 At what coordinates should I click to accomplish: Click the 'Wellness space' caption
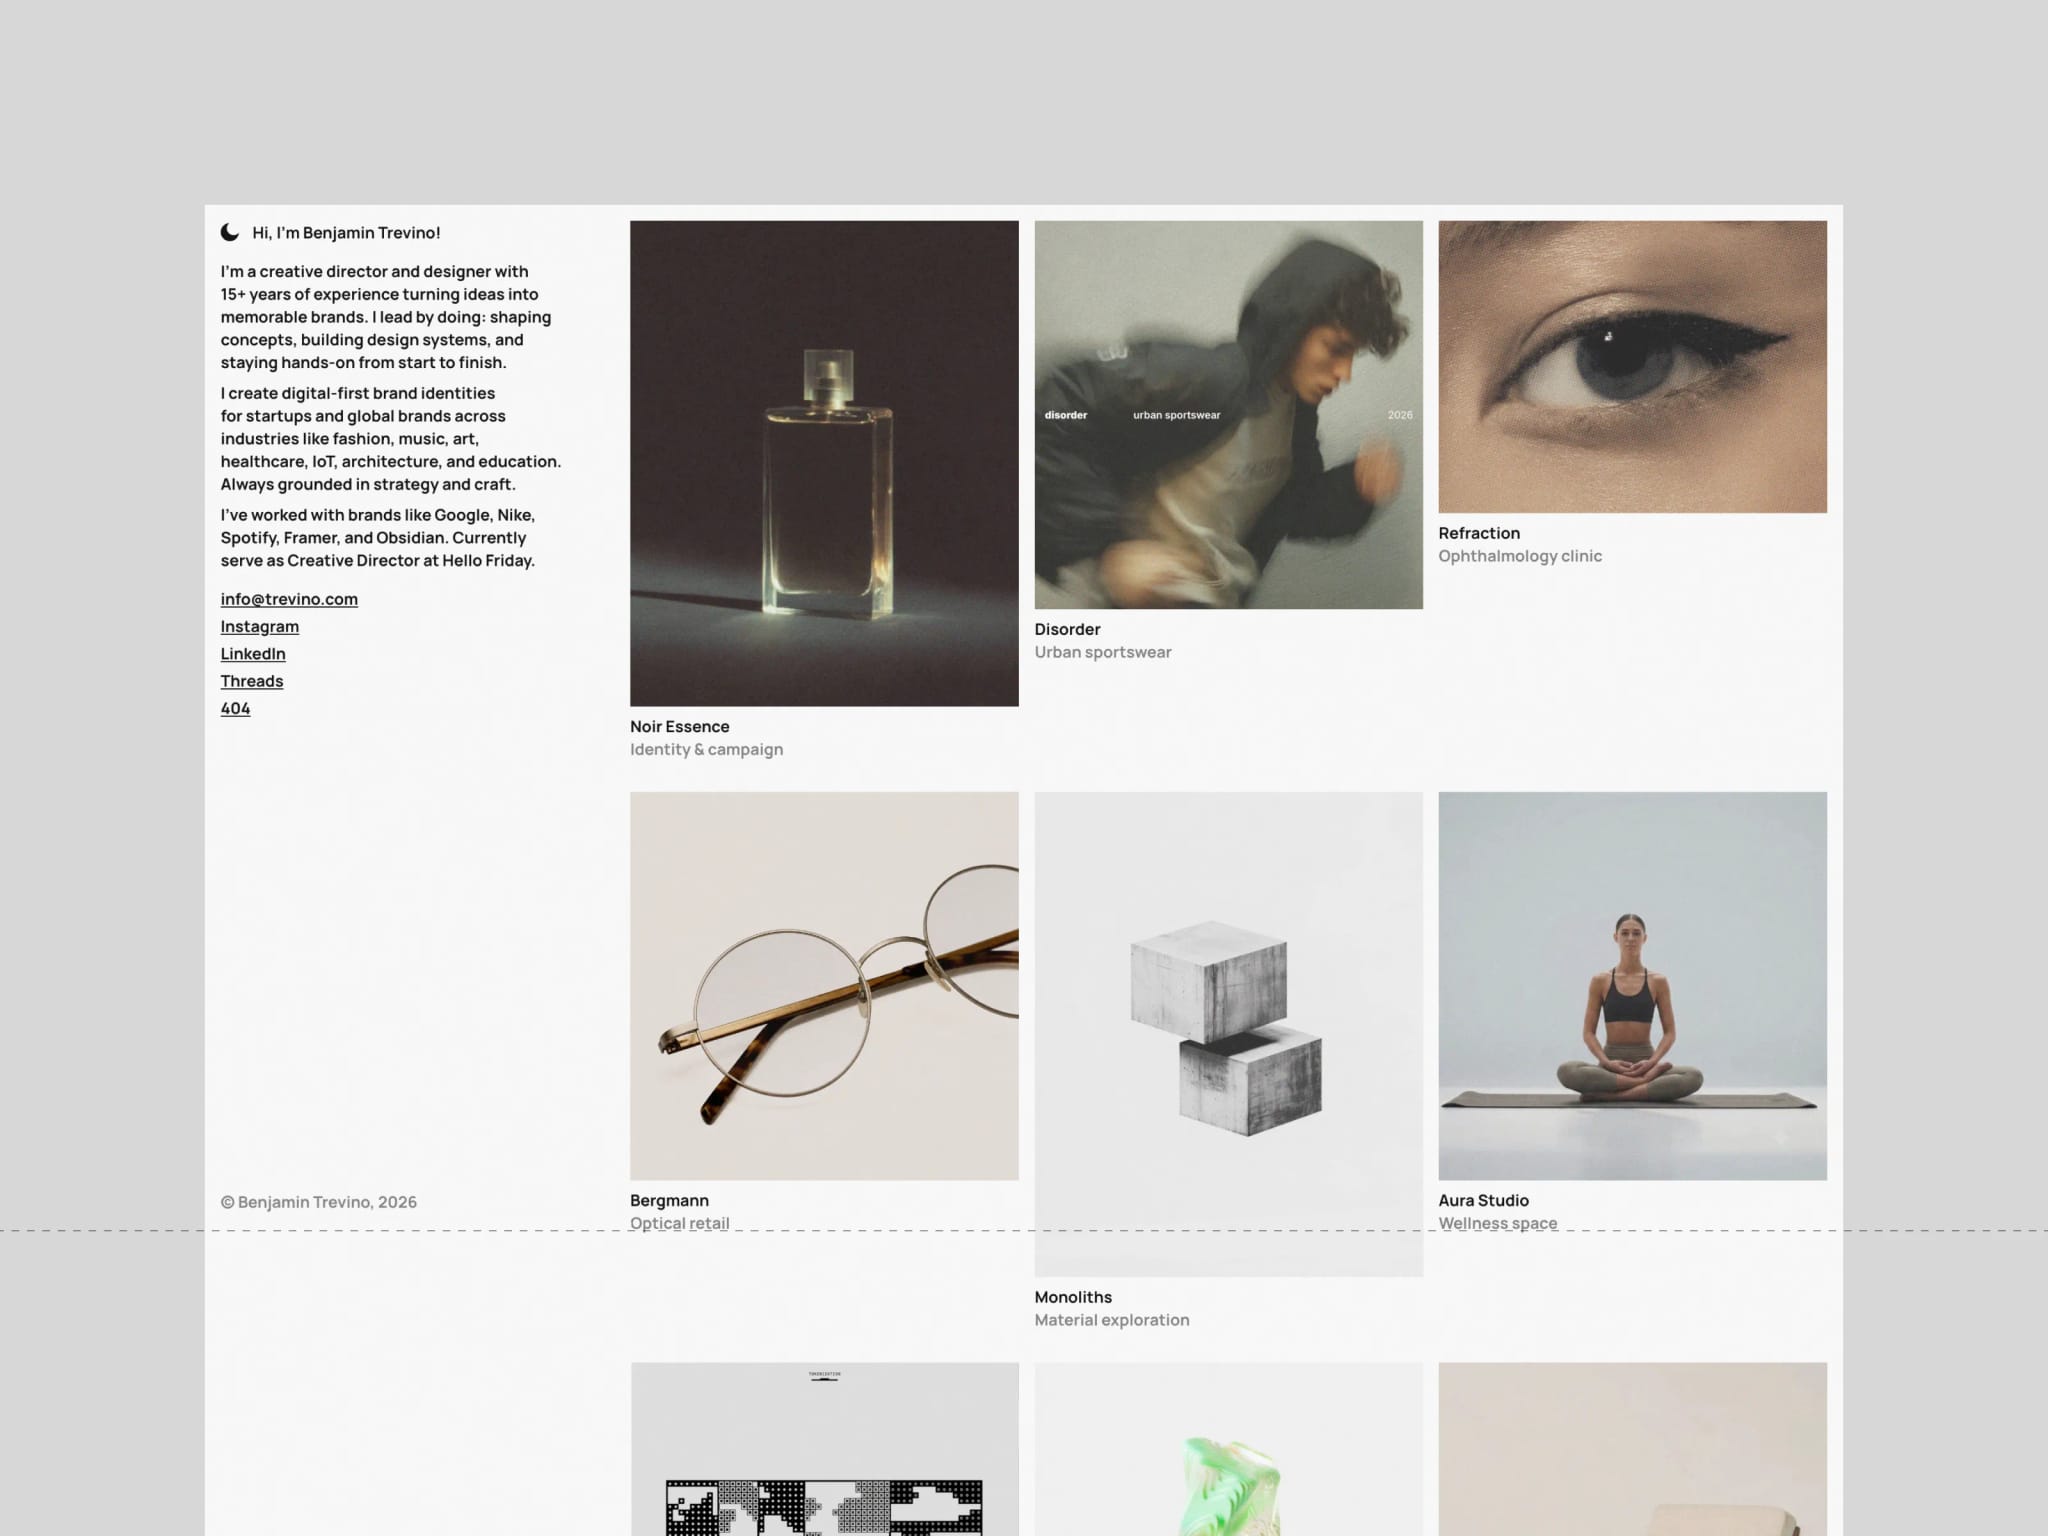[1498, 1223]
